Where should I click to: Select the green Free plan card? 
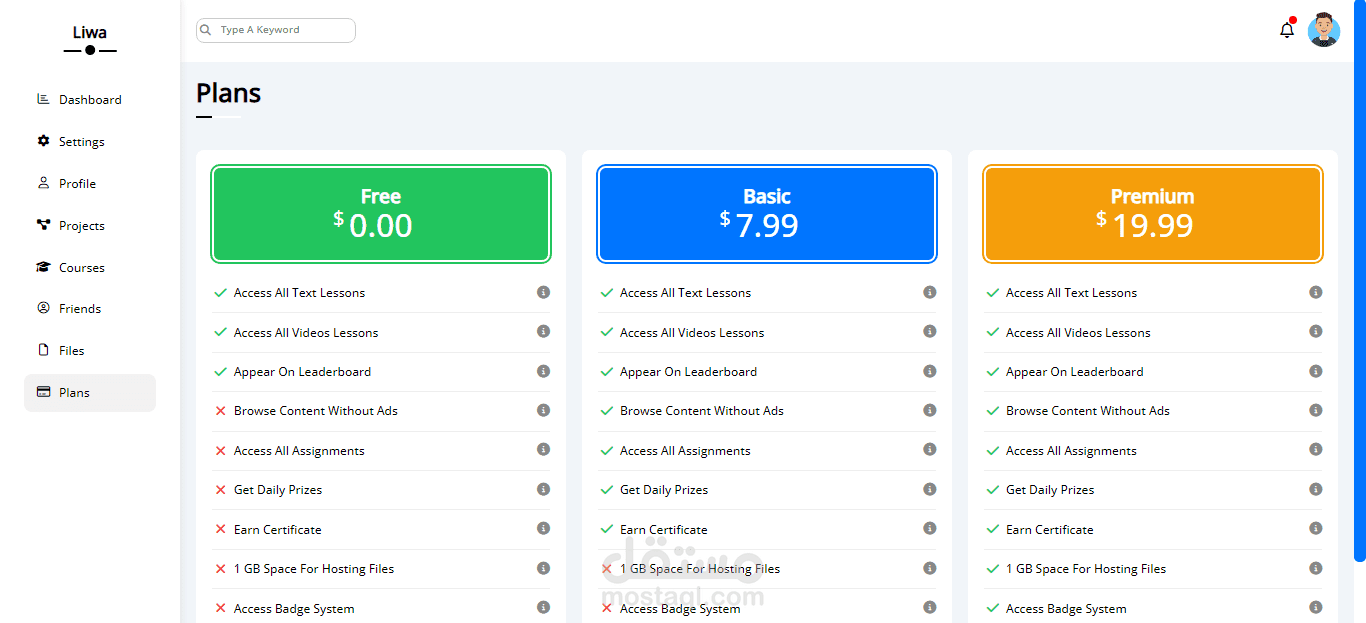pyautogui.click(x=381, y=214)
